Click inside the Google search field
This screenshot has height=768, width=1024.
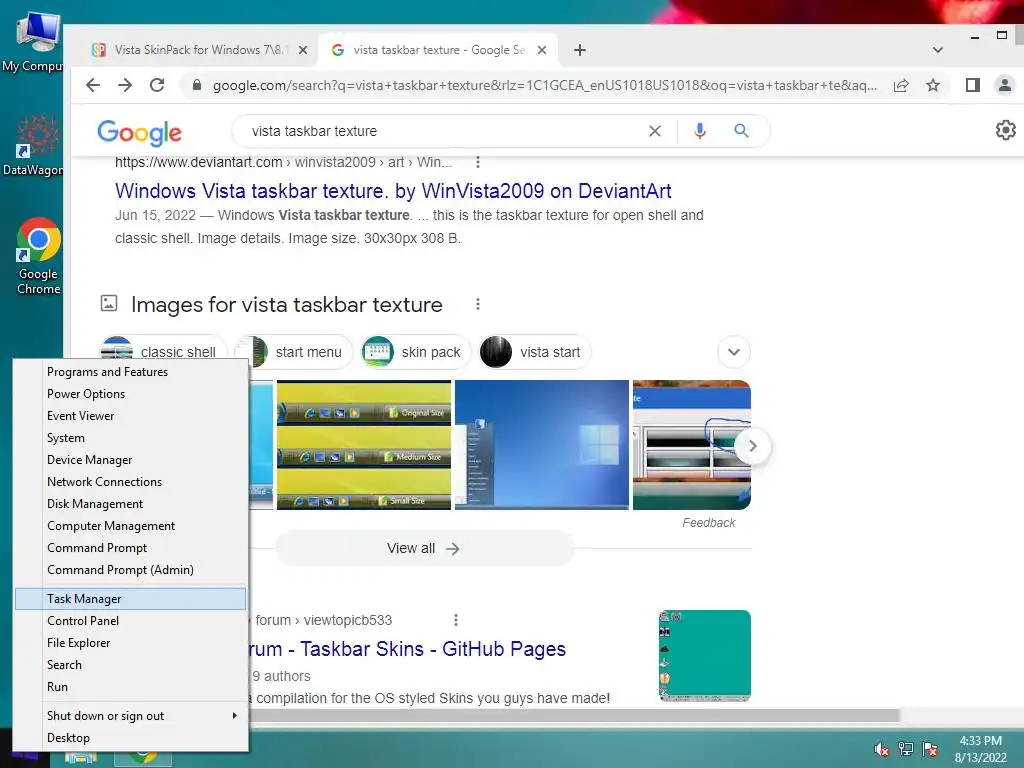click(x=444, y=131)
